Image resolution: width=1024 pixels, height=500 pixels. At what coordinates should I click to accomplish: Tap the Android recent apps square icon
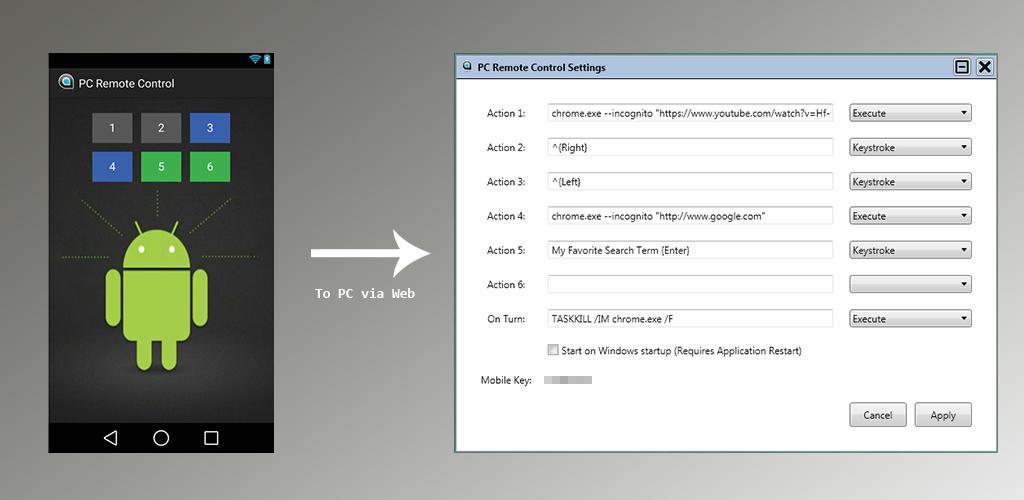211,438
